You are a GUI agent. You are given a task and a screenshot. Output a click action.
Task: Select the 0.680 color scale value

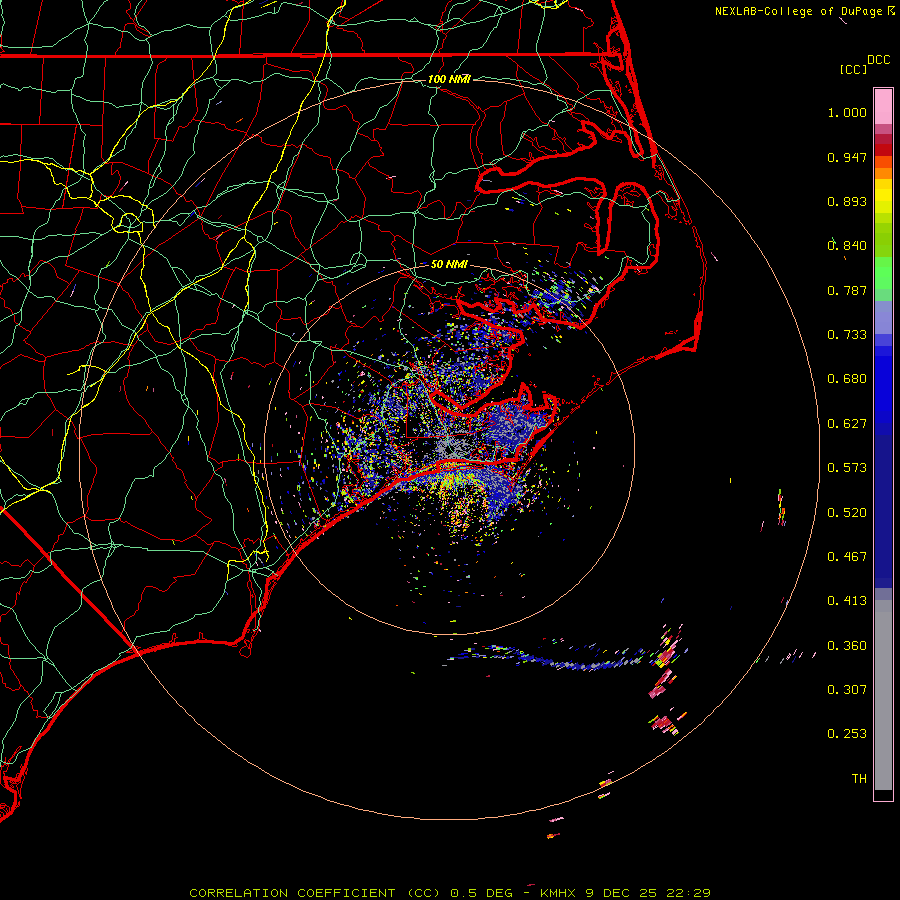847,379
